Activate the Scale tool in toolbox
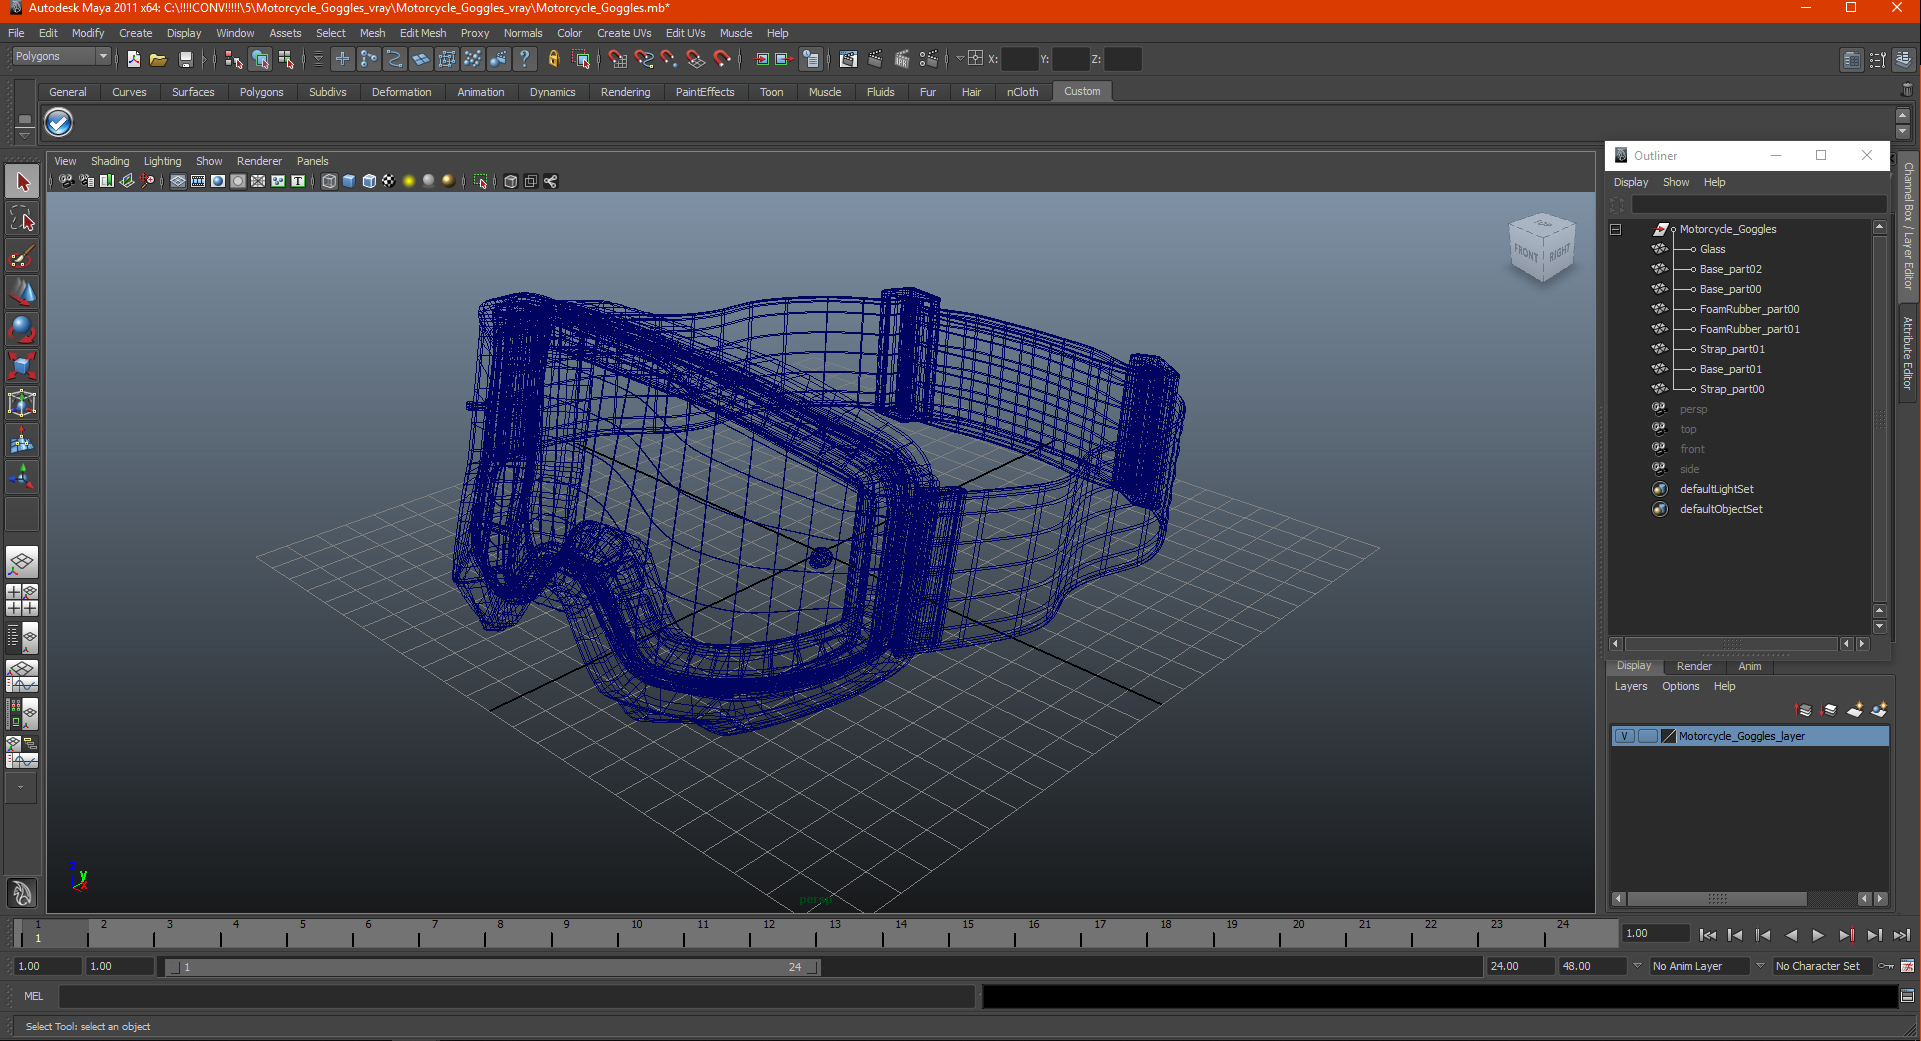The height and width of the screenshot is (1041, 1921). coord(22,366)
